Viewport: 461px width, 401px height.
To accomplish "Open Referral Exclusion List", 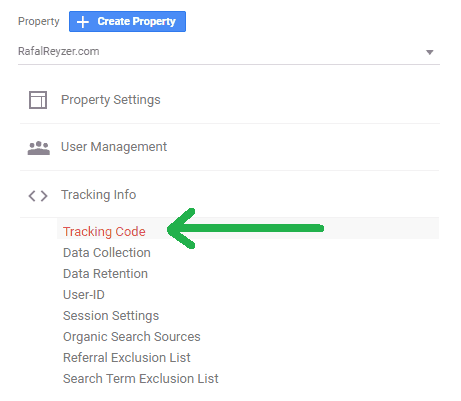I will [127, 358].
